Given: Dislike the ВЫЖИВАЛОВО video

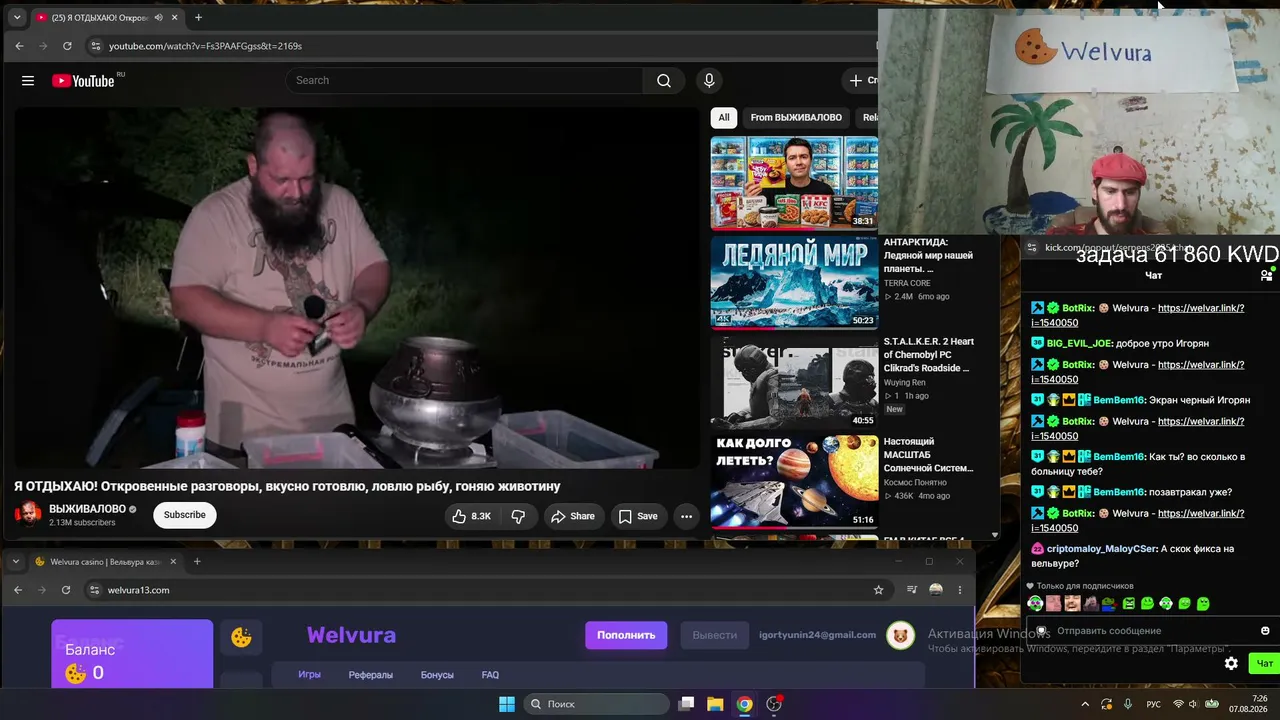Looking at the screenshot, I should [x=518, y=516].
